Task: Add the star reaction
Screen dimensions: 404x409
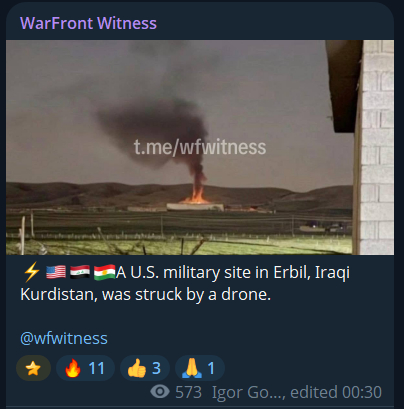Action: coord(33,368)
